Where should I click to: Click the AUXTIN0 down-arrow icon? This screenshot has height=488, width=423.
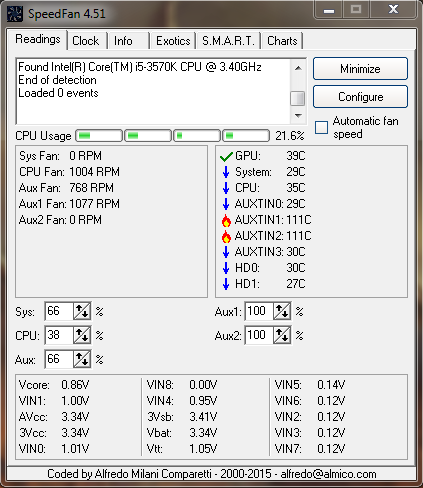point(226,204)
